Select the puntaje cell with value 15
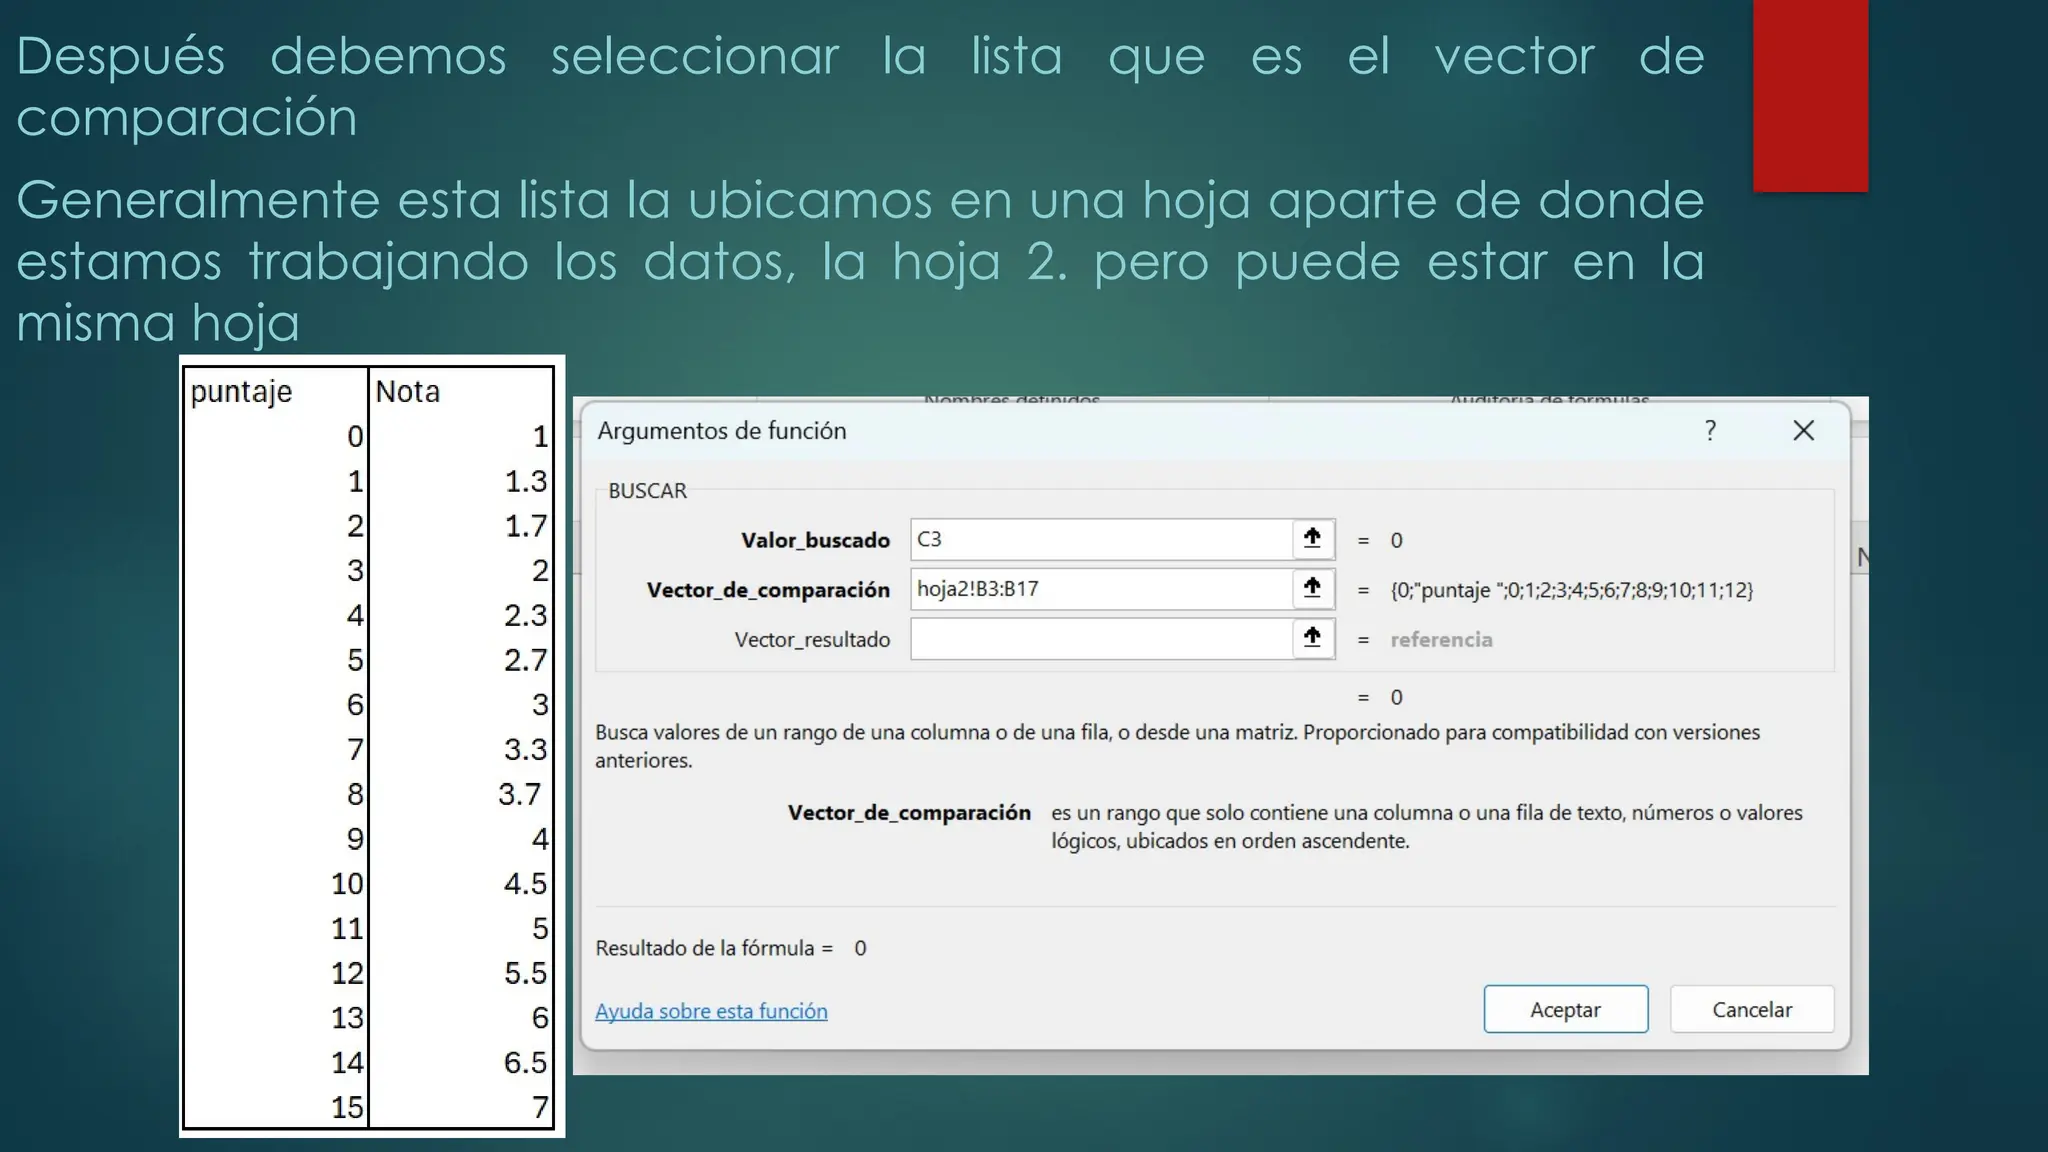Screen dimensions: 2048x1152 coord(276,1107)
